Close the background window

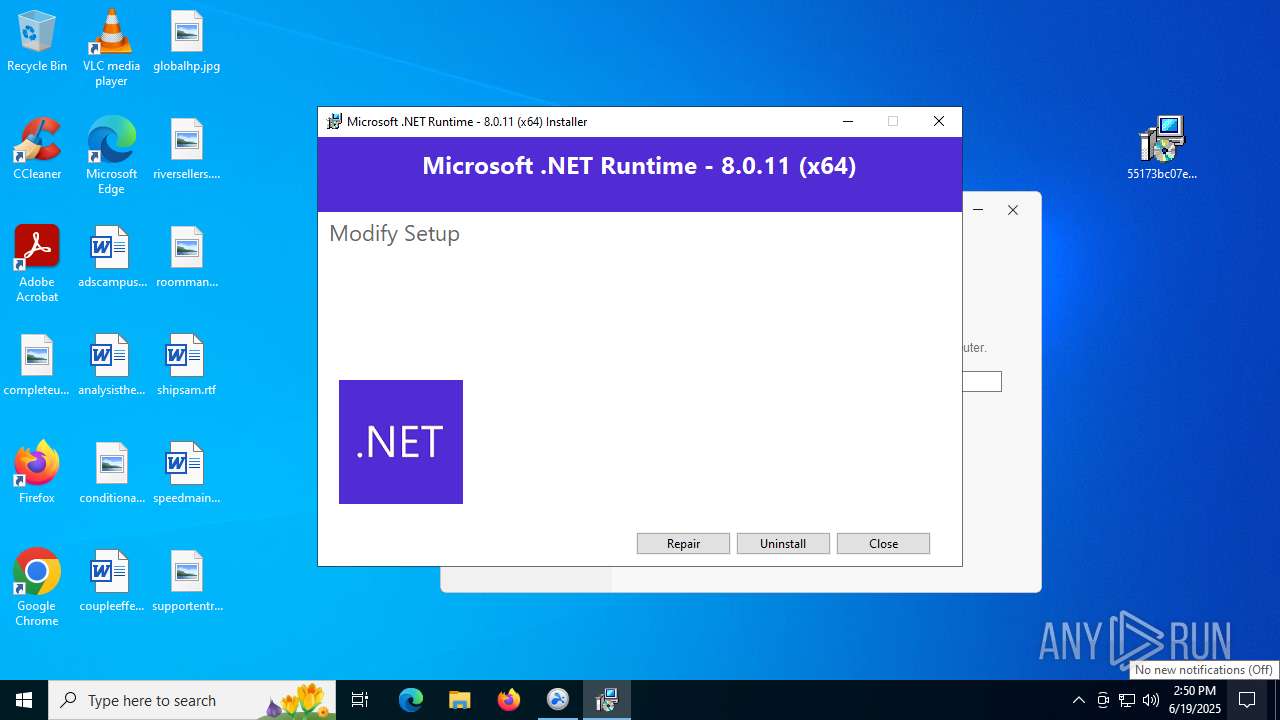(1013, 210)
